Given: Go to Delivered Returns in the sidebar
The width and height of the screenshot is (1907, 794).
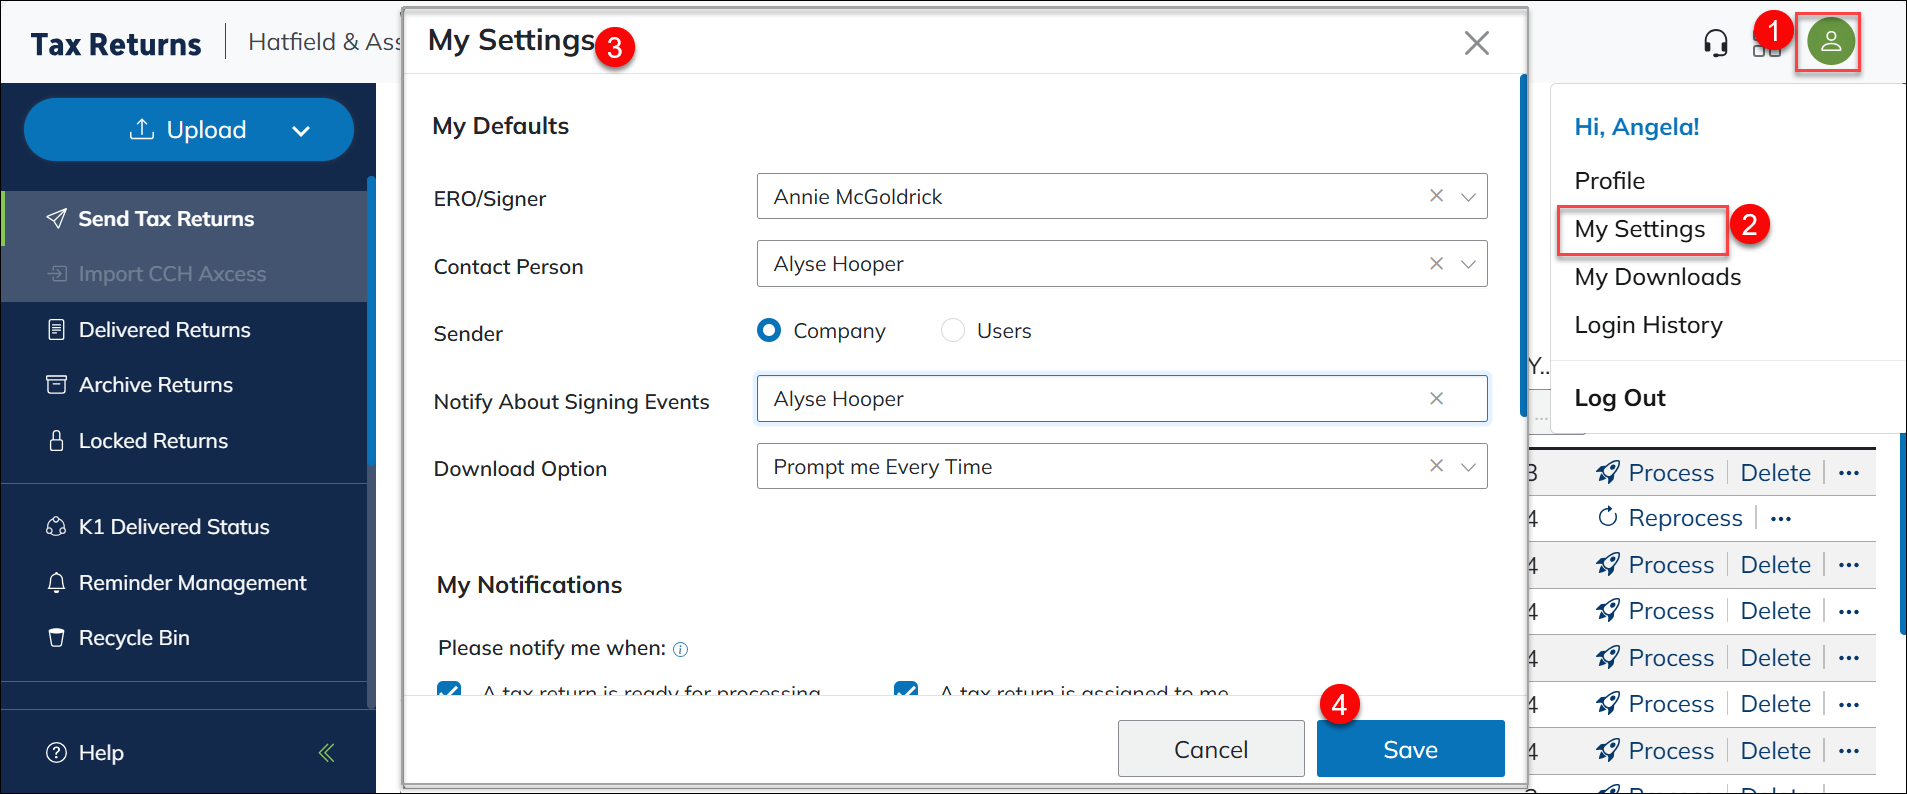Looking at the screenshot, I should (164, 330).
